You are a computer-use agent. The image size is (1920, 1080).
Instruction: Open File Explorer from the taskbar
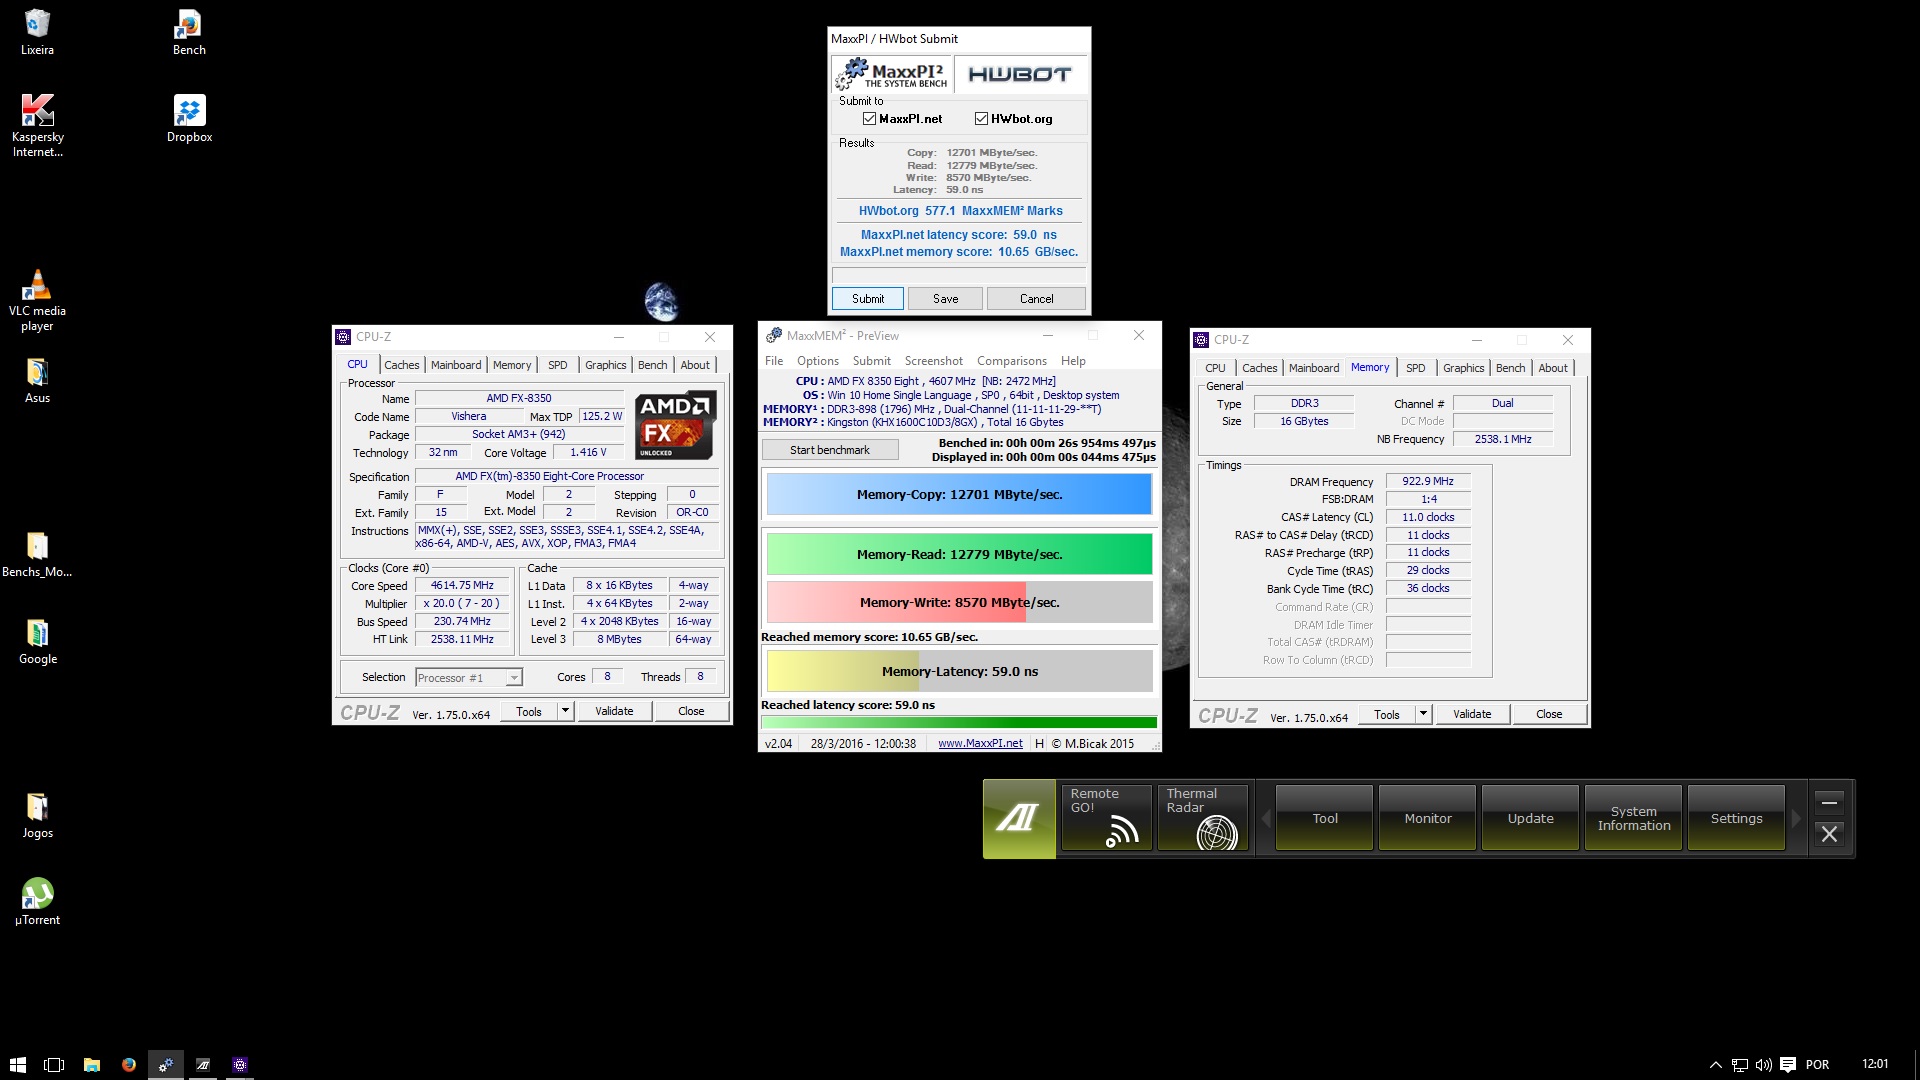pos(91,1065)
